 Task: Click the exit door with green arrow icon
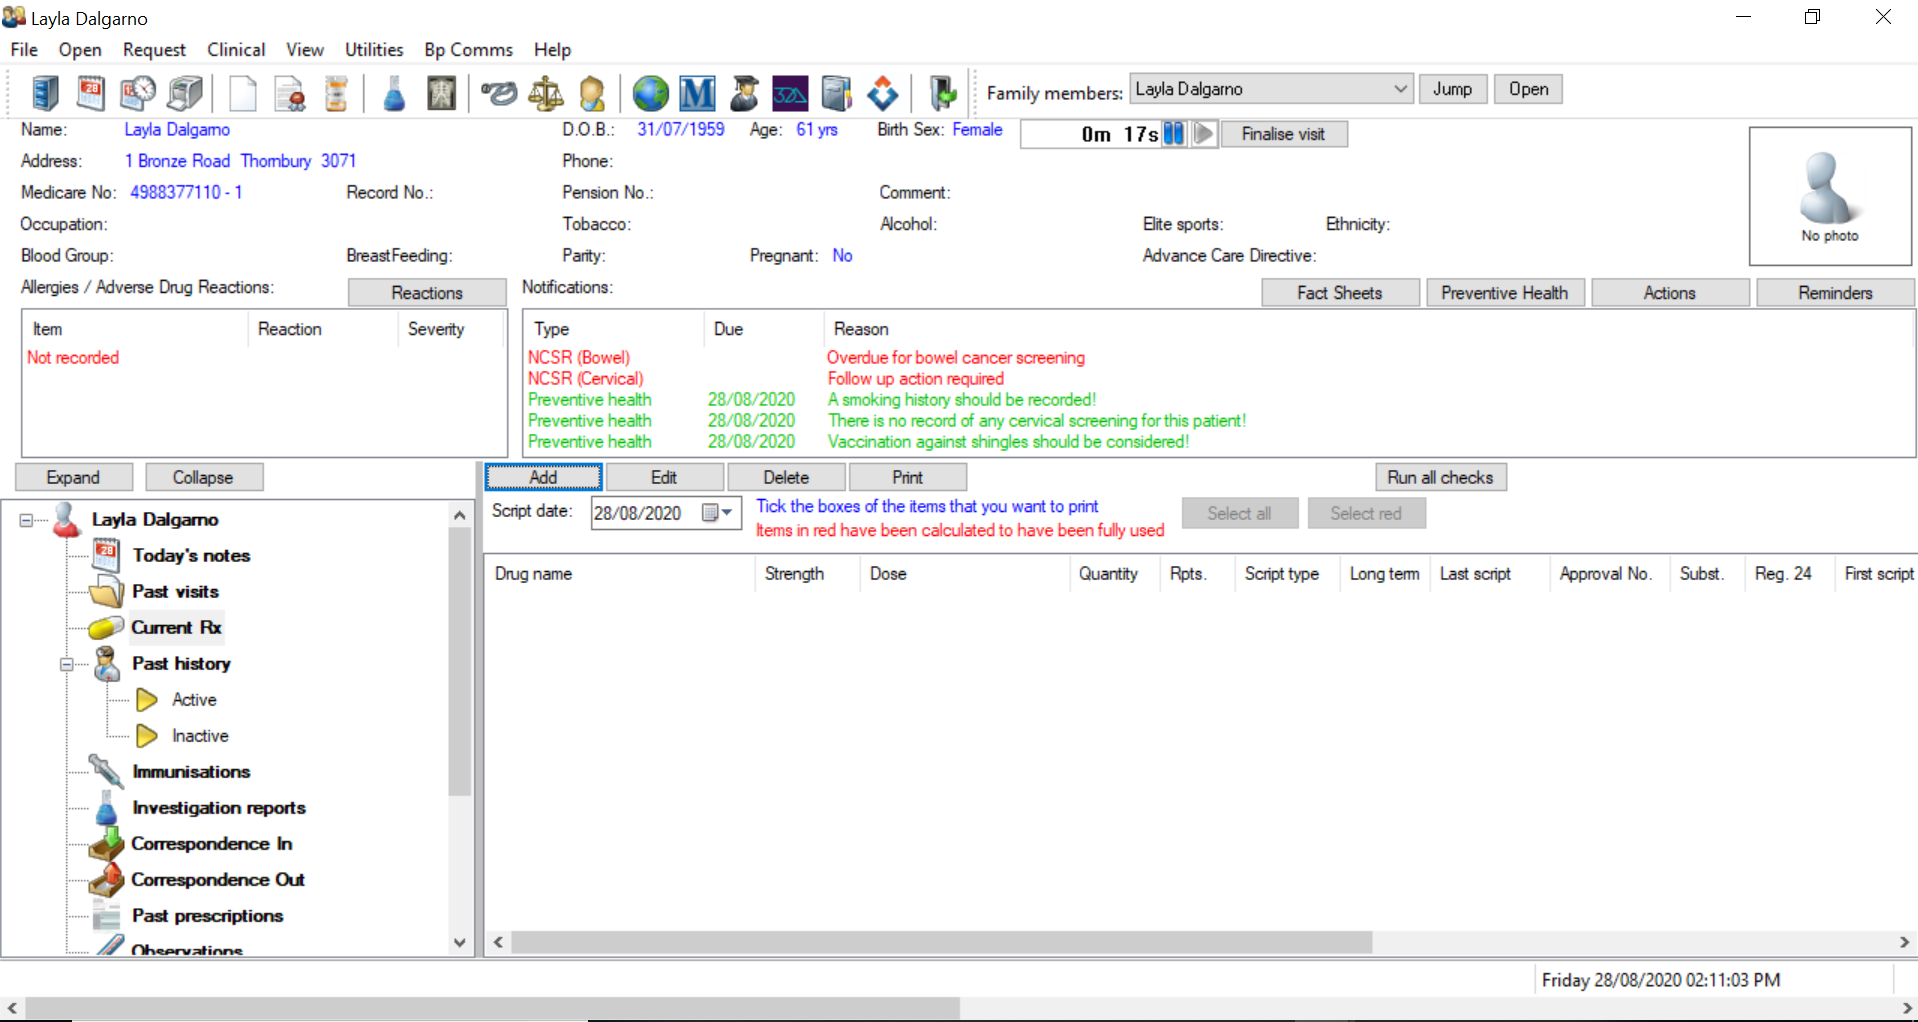(942, 93)
